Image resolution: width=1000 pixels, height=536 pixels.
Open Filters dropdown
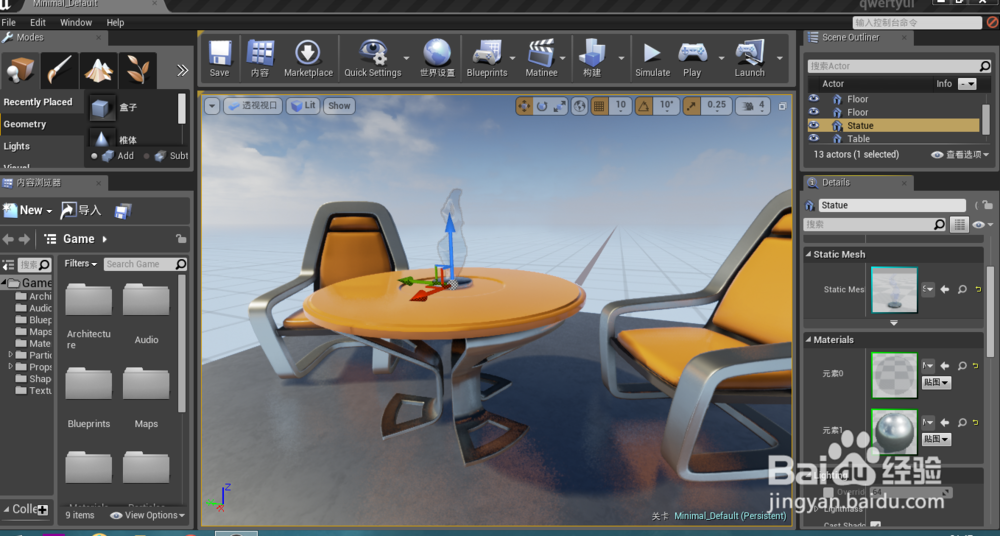tap(80, 264)
